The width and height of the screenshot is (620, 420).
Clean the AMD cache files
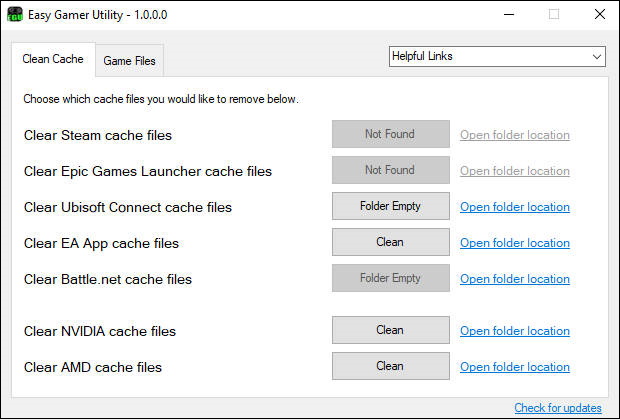point(390,367)
